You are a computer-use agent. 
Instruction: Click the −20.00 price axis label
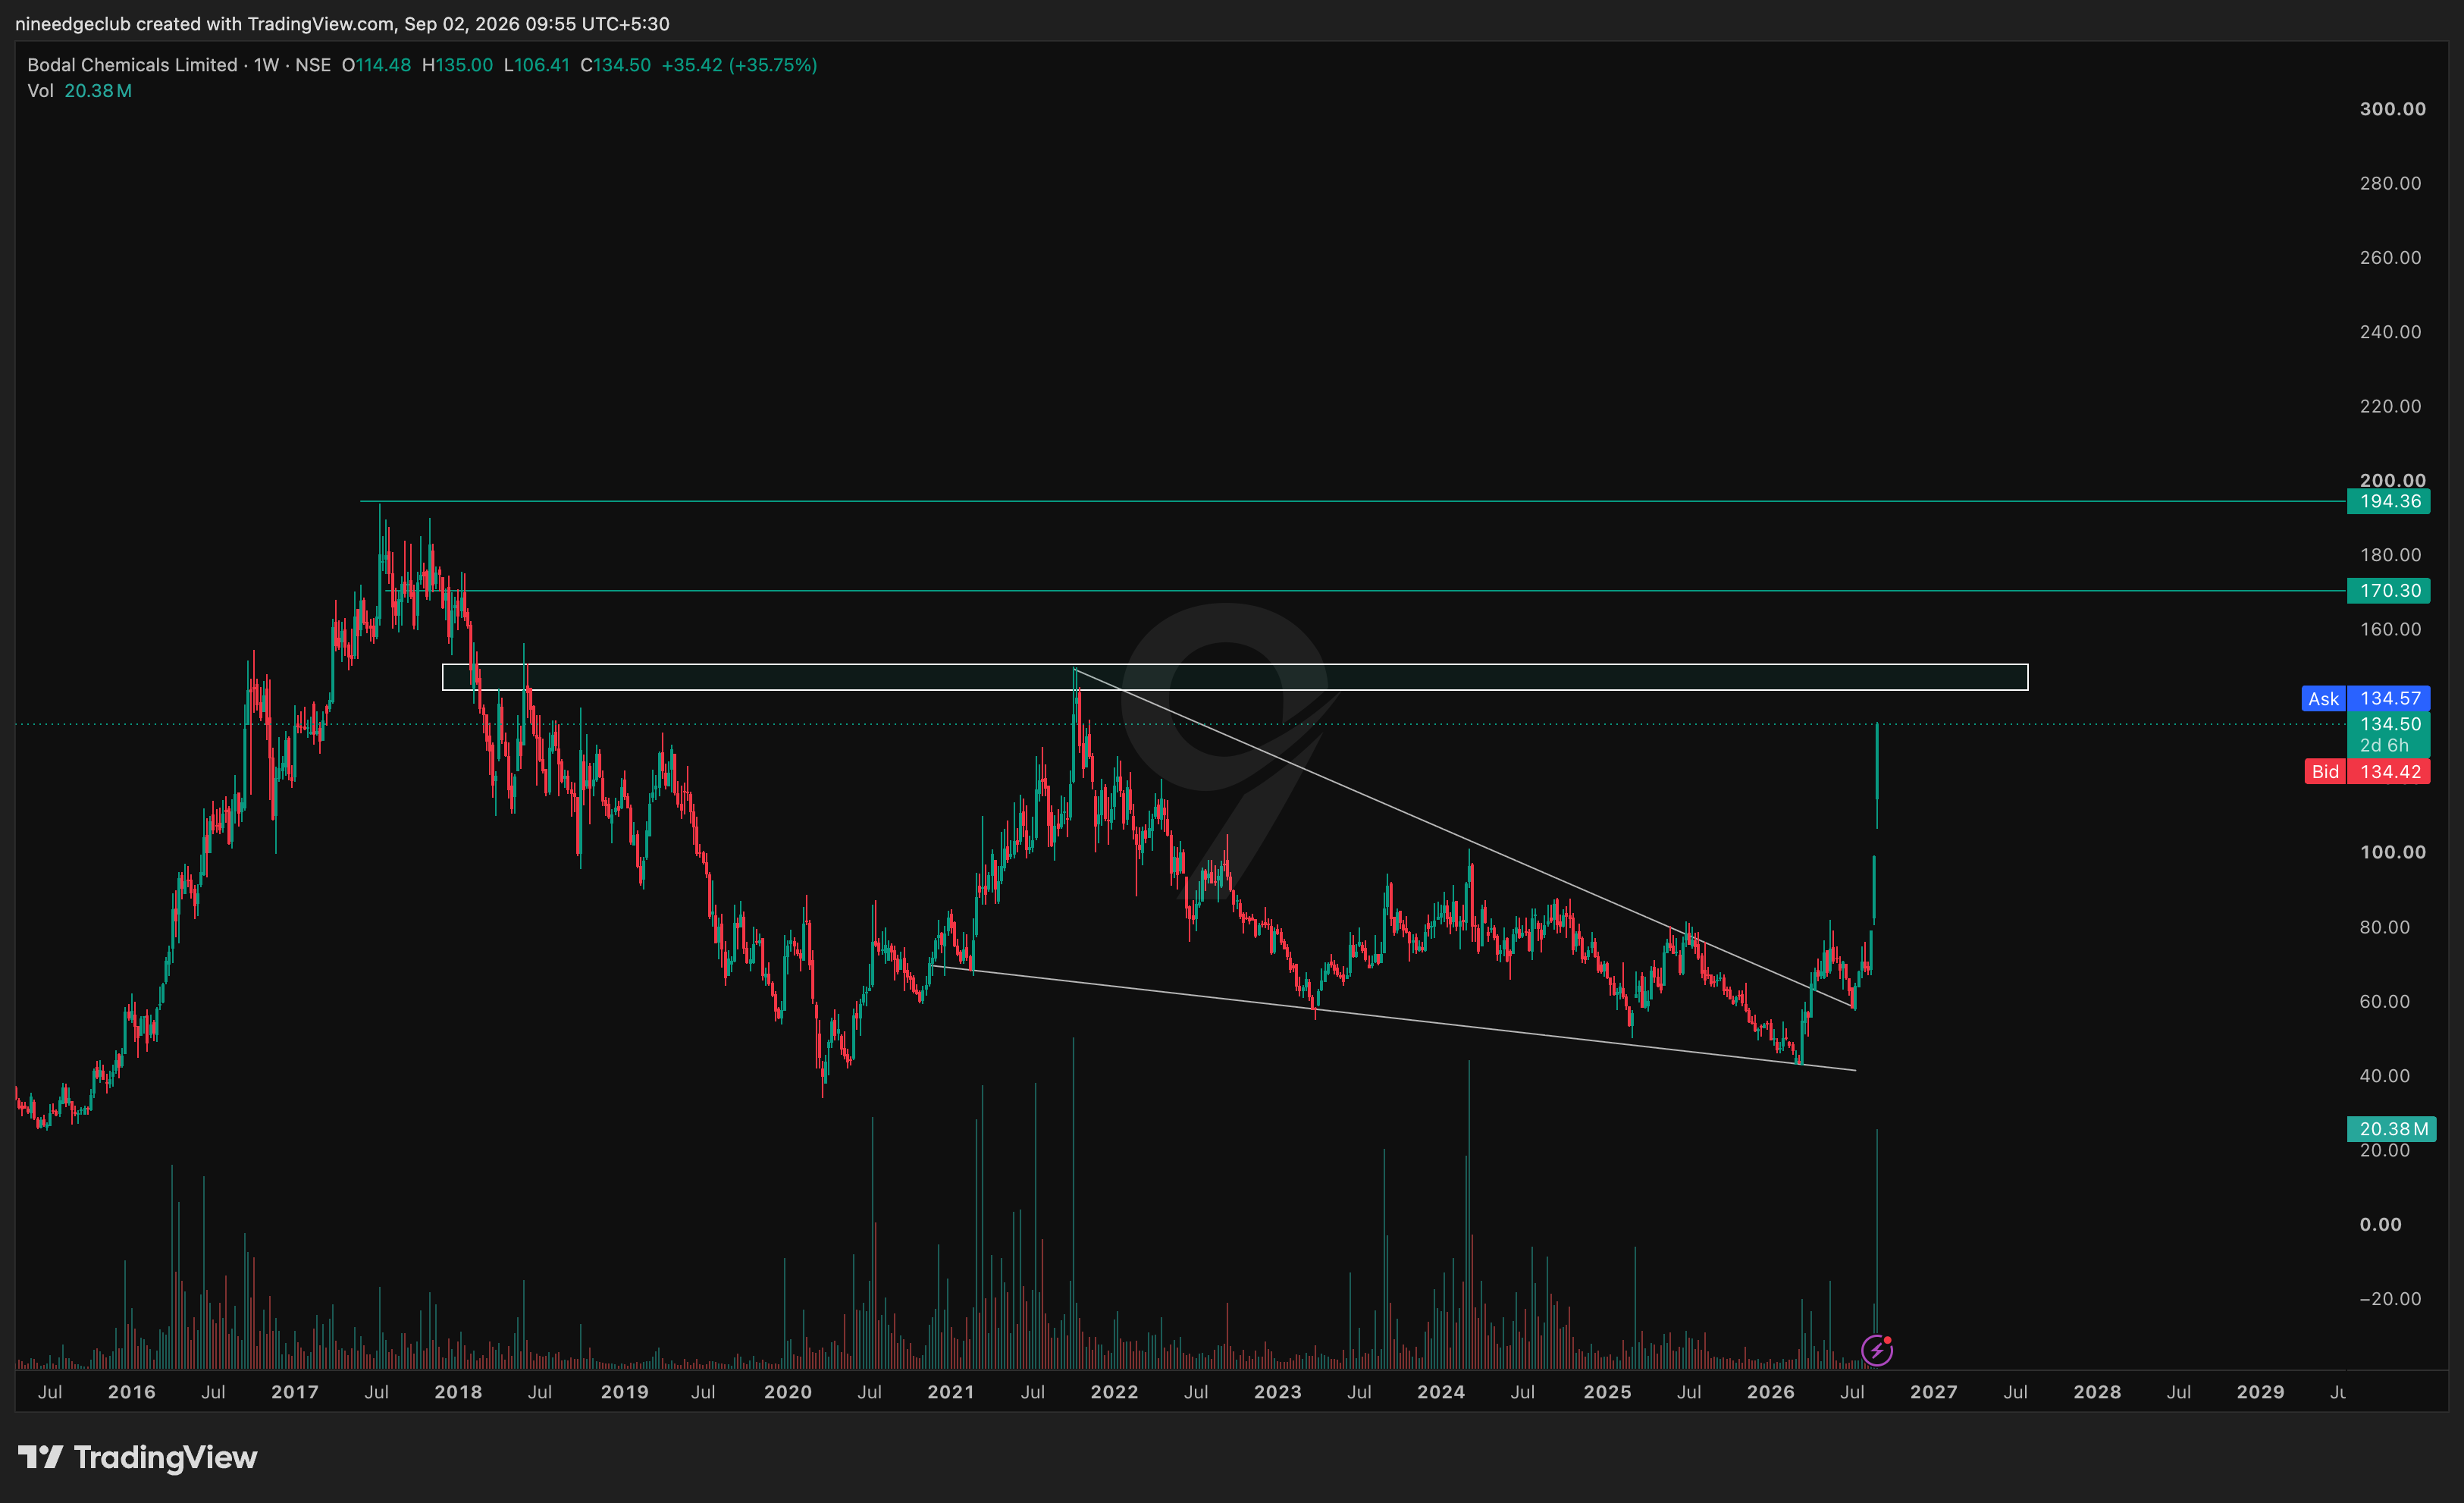[x=2390, y=1298]
